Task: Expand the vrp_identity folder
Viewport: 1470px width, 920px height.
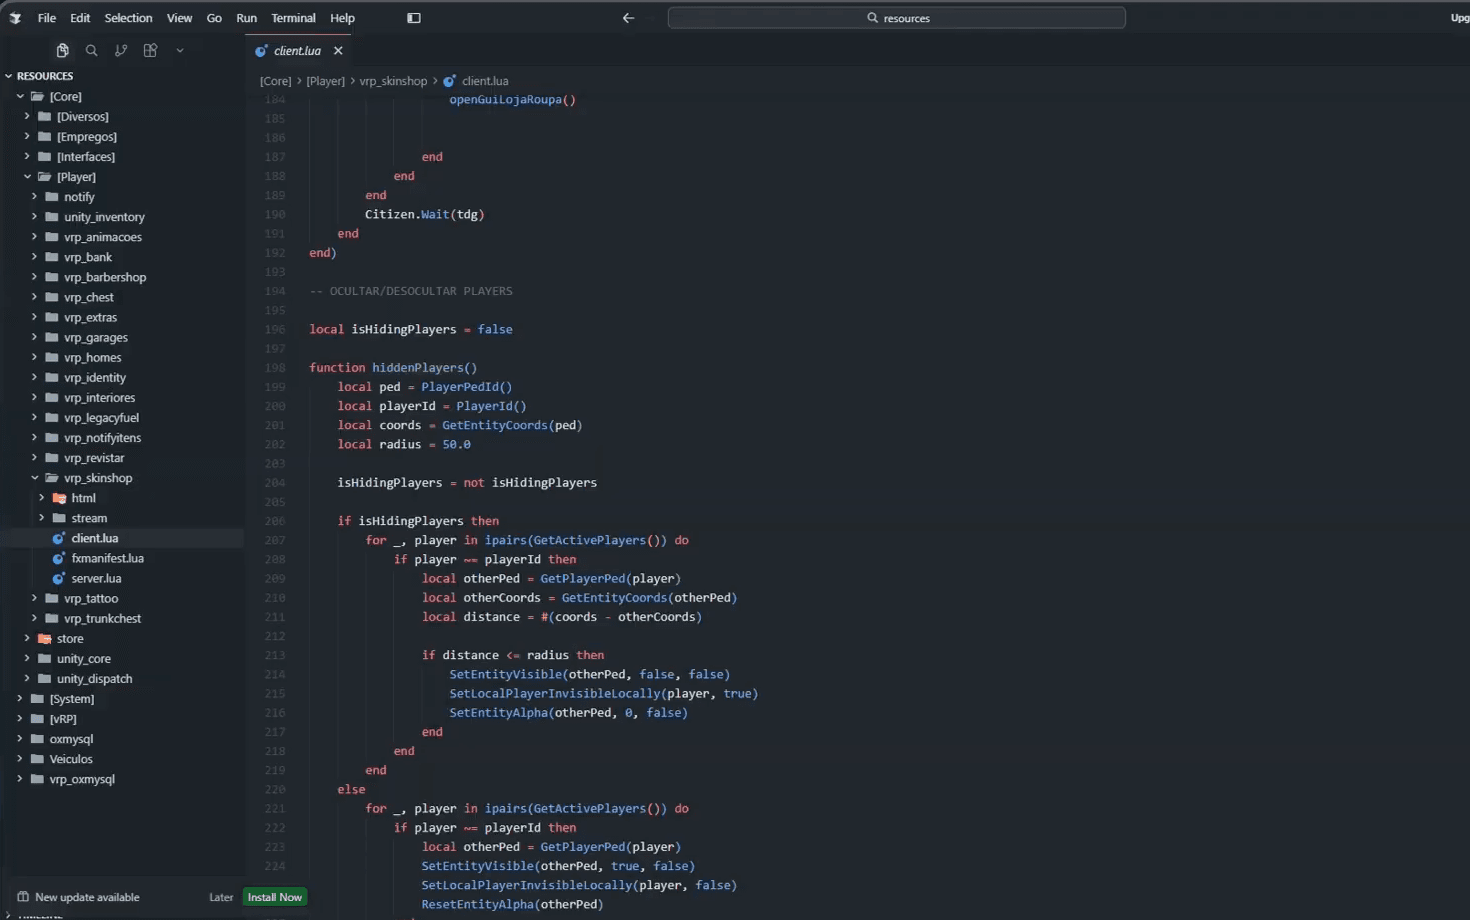Action: coord(122,377)
